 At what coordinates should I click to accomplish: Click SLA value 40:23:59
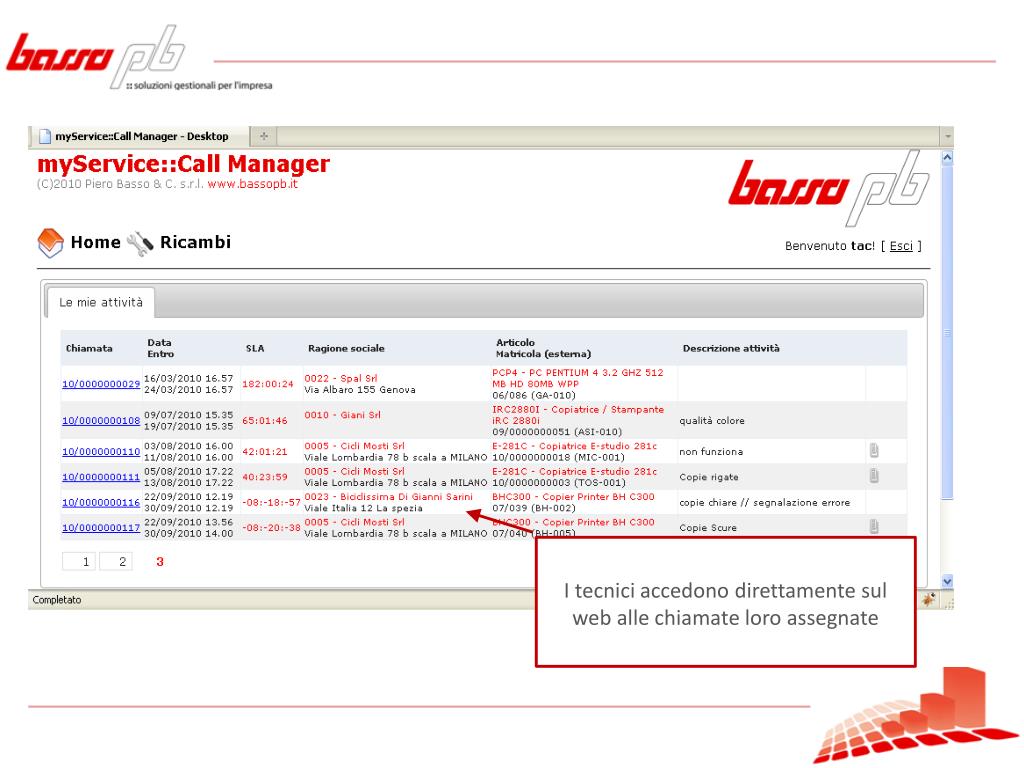264,477
